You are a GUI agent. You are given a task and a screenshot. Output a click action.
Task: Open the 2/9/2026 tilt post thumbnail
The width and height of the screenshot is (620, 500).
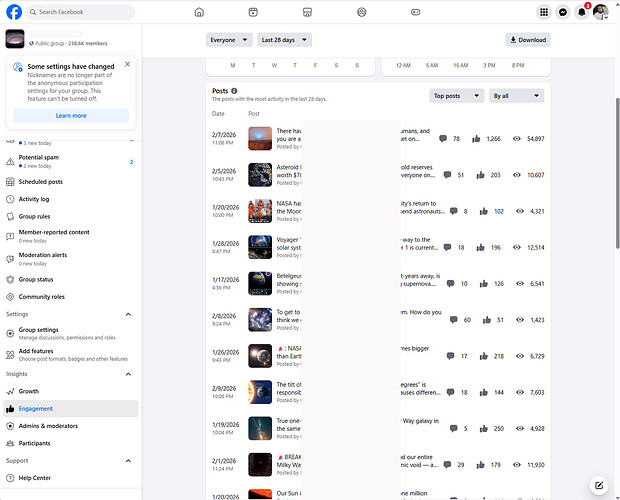click(260, 392)
